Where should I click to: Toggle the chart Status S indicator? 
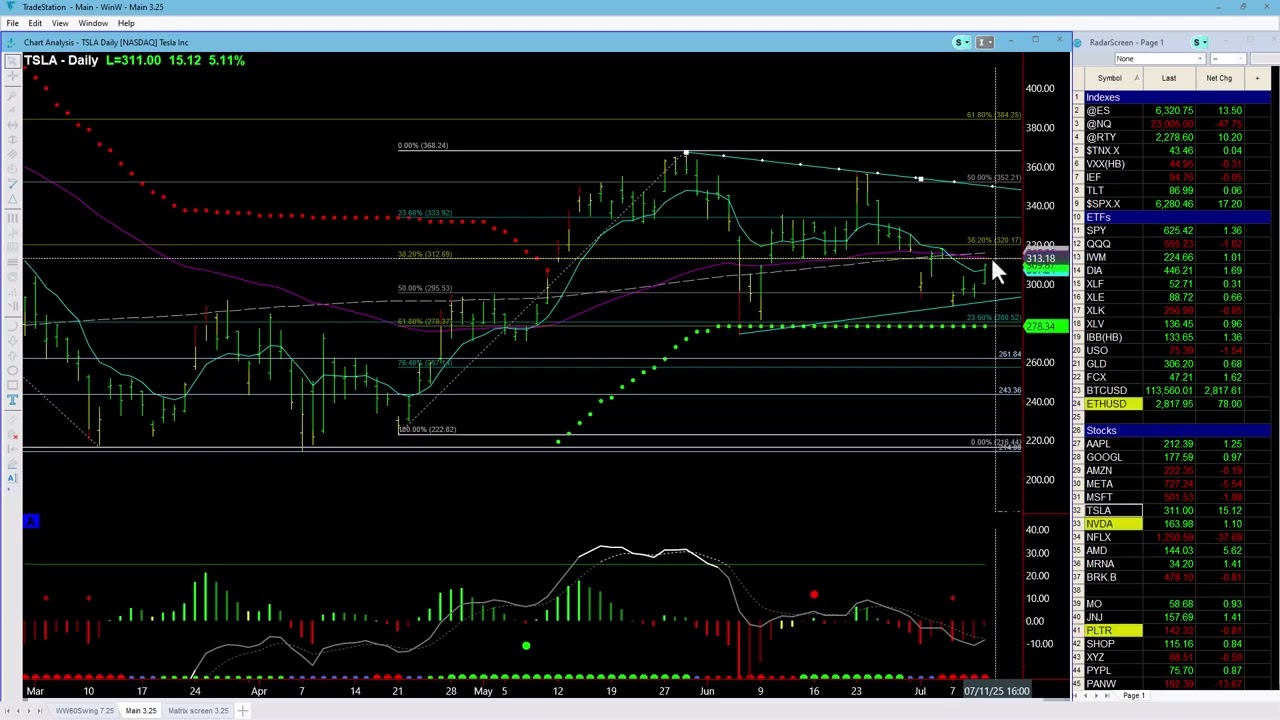pos(958,42)
